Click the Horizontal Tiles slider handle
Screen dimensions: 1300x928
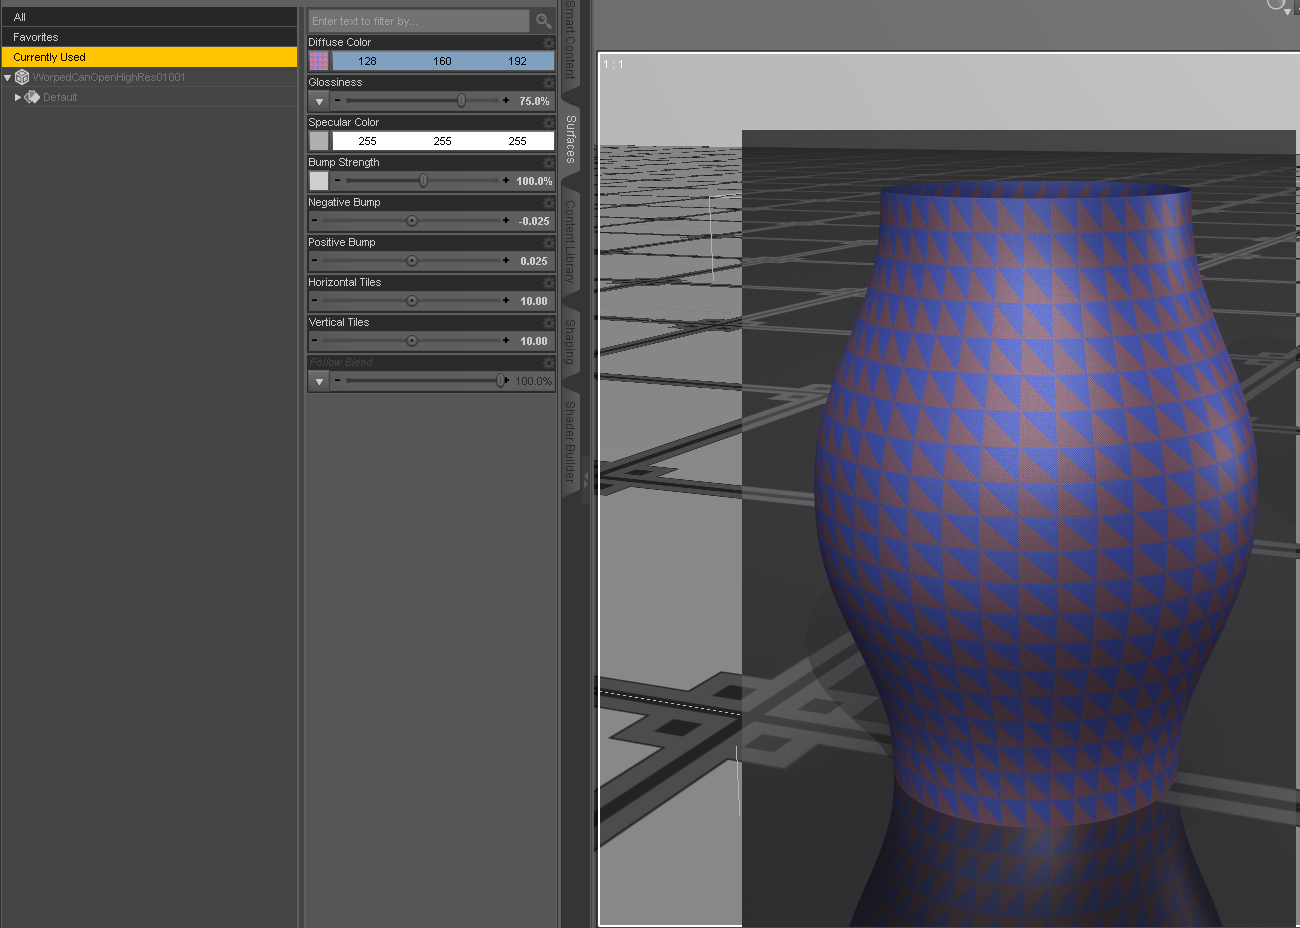click(x=411, y=301)
